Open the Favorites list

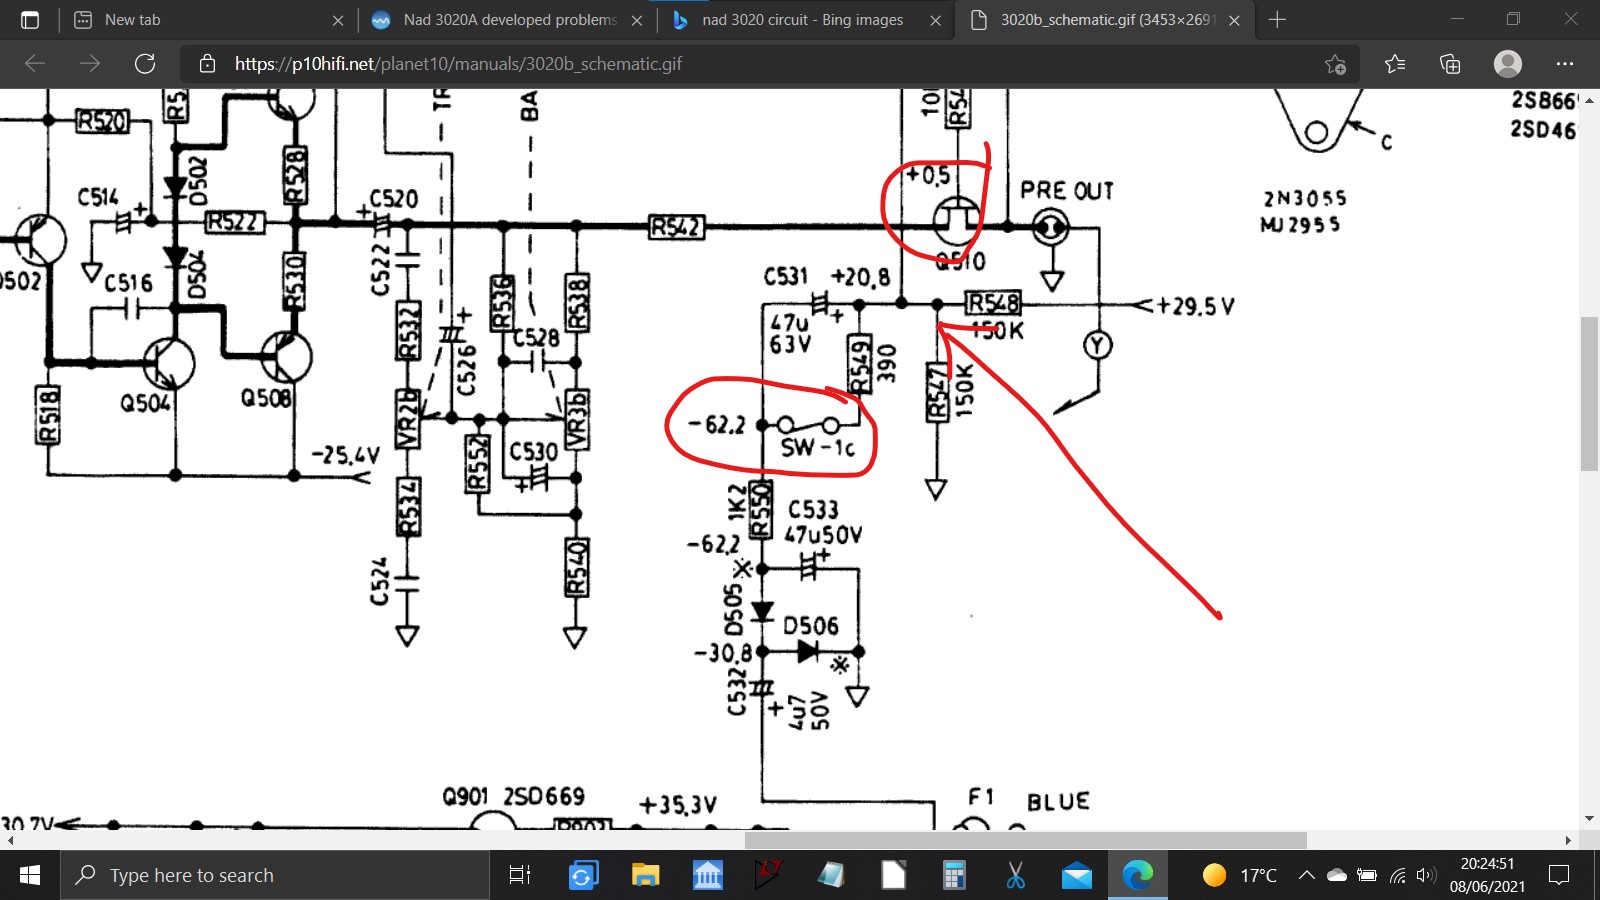(1395, 64)
